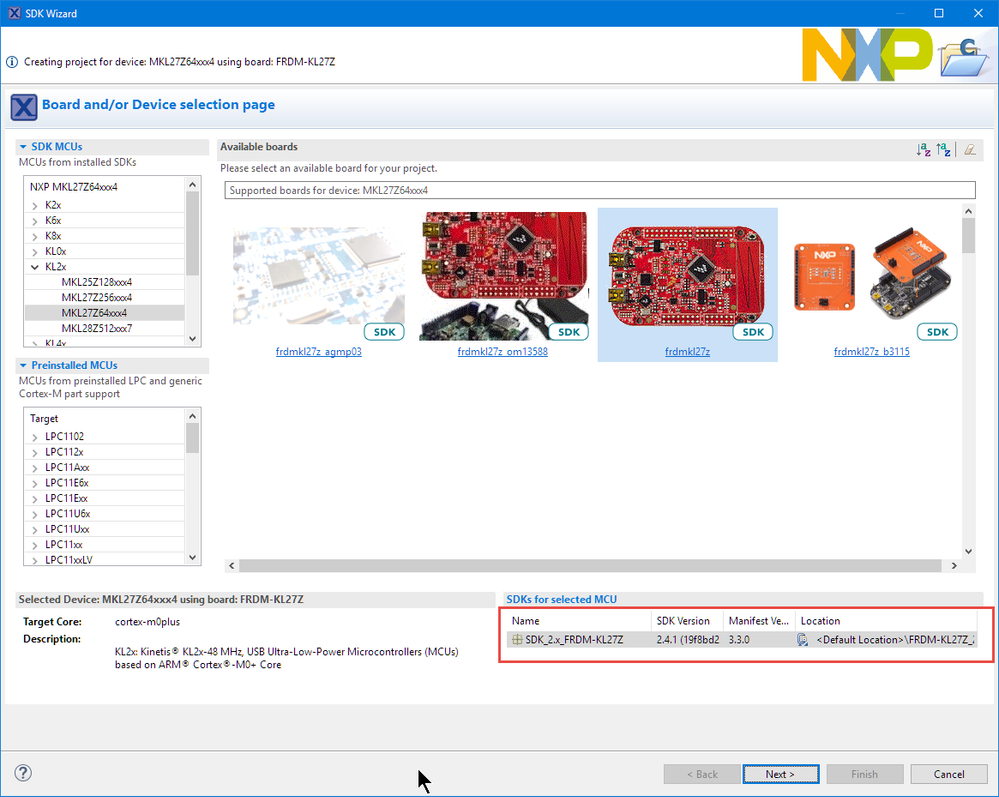
Task: Click the SDK Version column header
Action: [x=687, y=621]
